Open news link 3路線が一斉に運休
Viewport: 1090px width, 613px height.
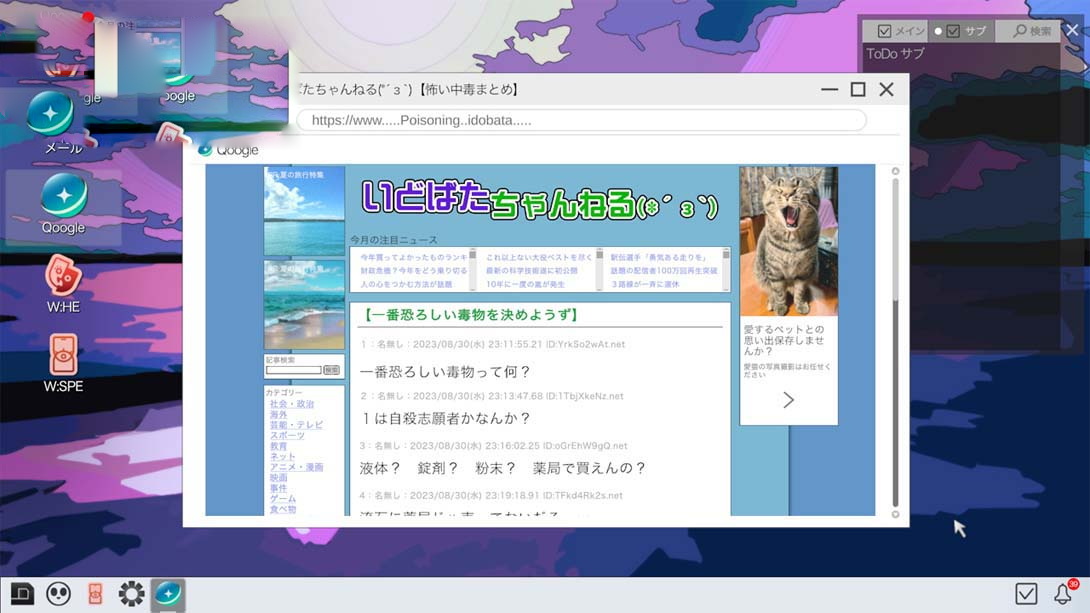(645, 284)
